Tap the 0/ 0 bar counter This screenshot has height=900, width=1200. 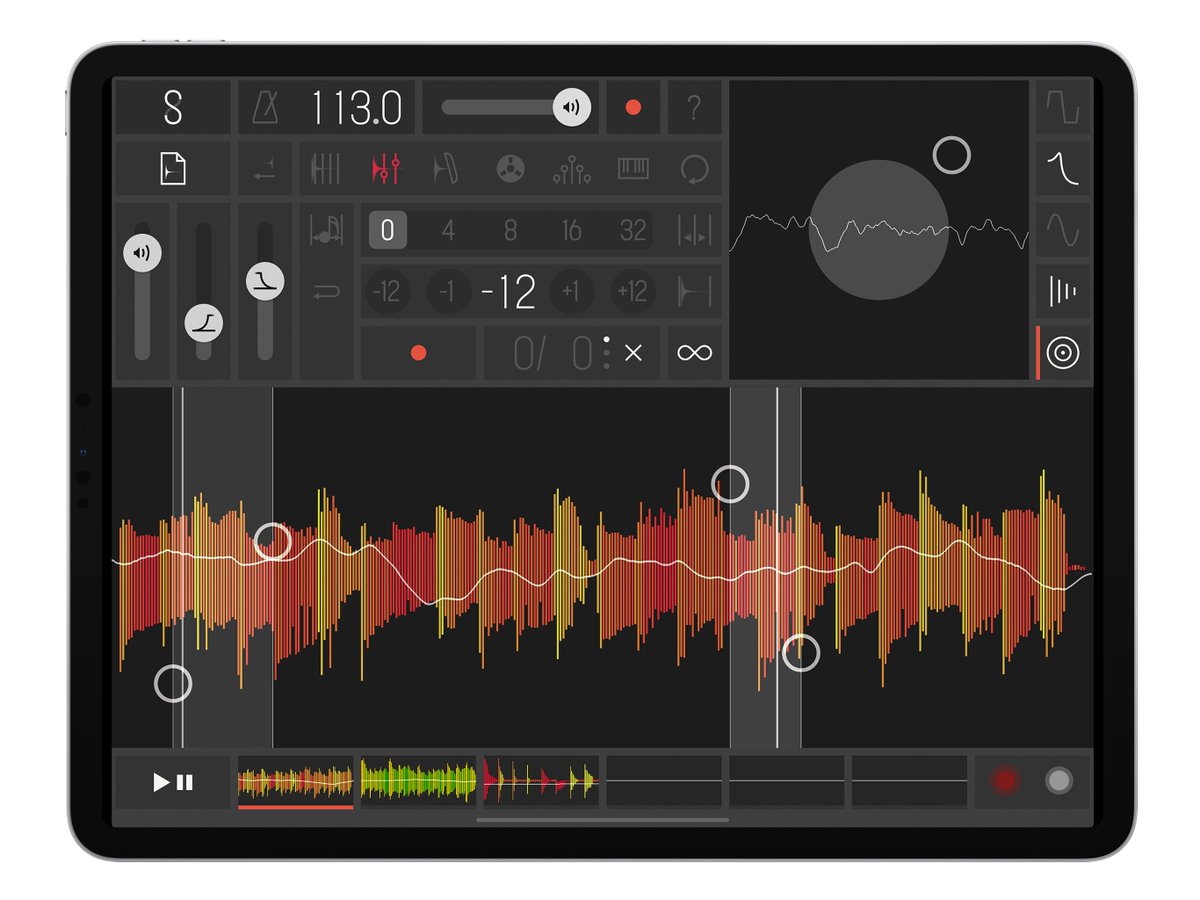coord(553,354)
